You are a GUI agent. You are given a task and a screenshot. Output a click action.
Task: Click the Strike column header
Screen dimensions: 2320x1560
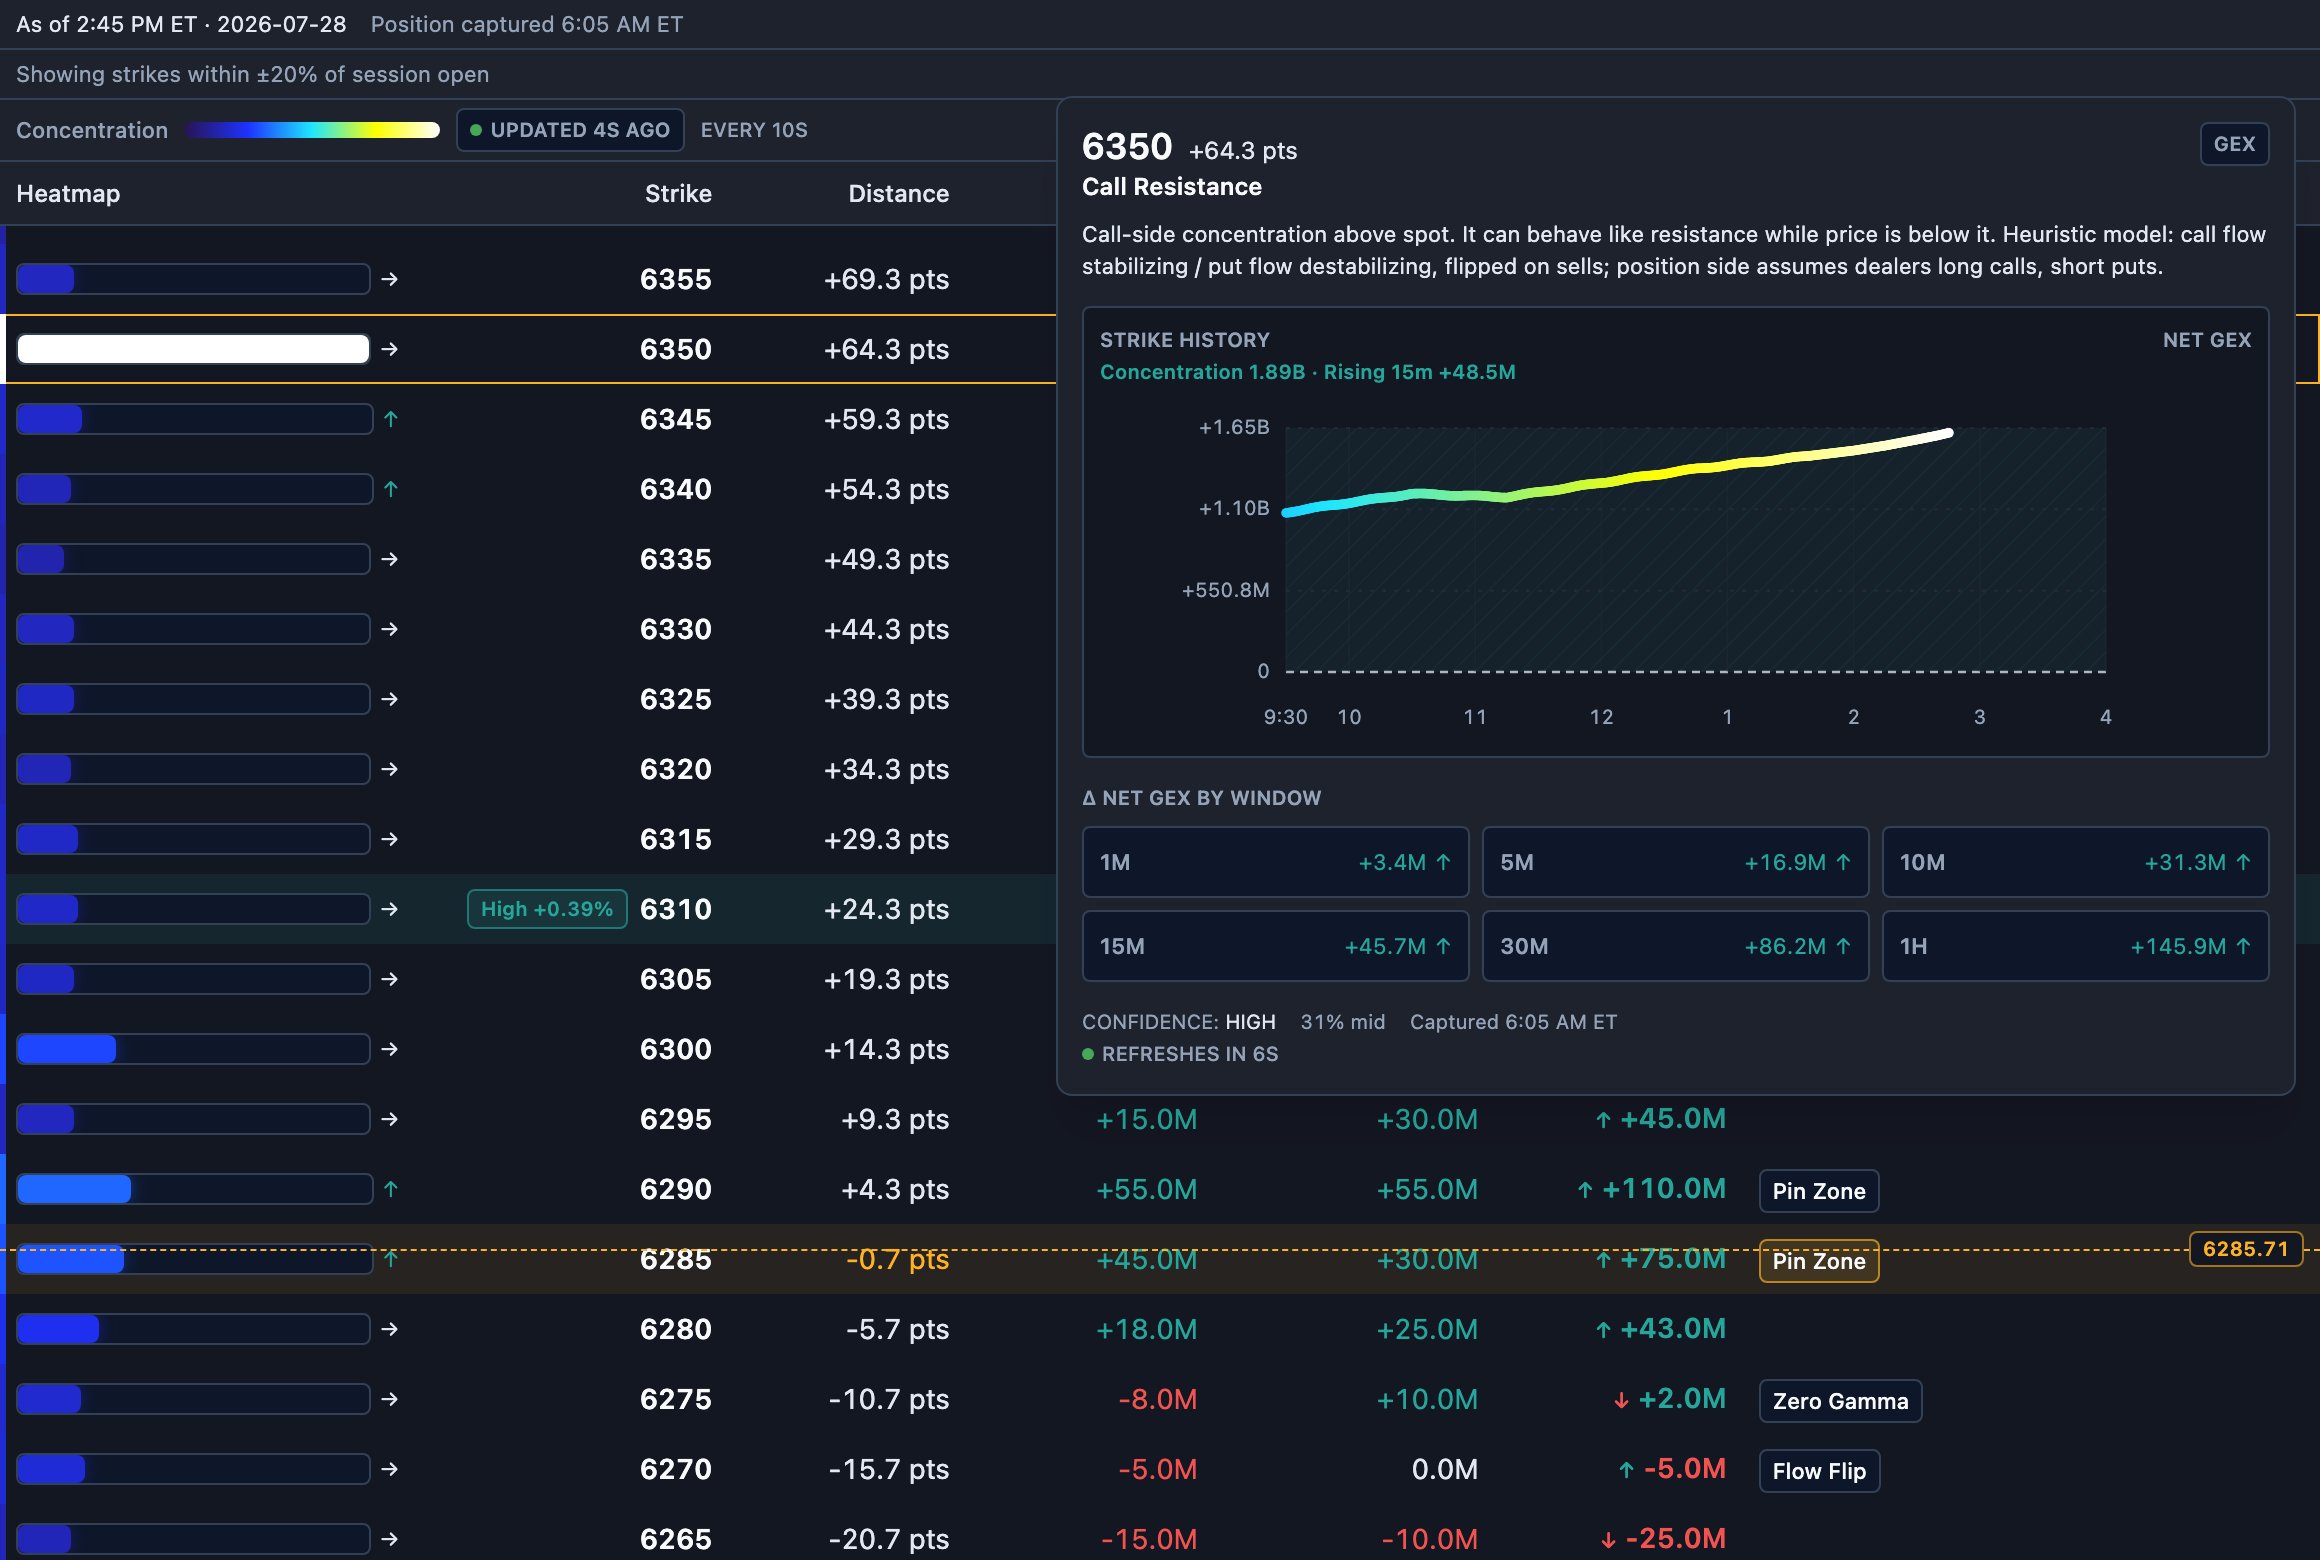(678, 193)
